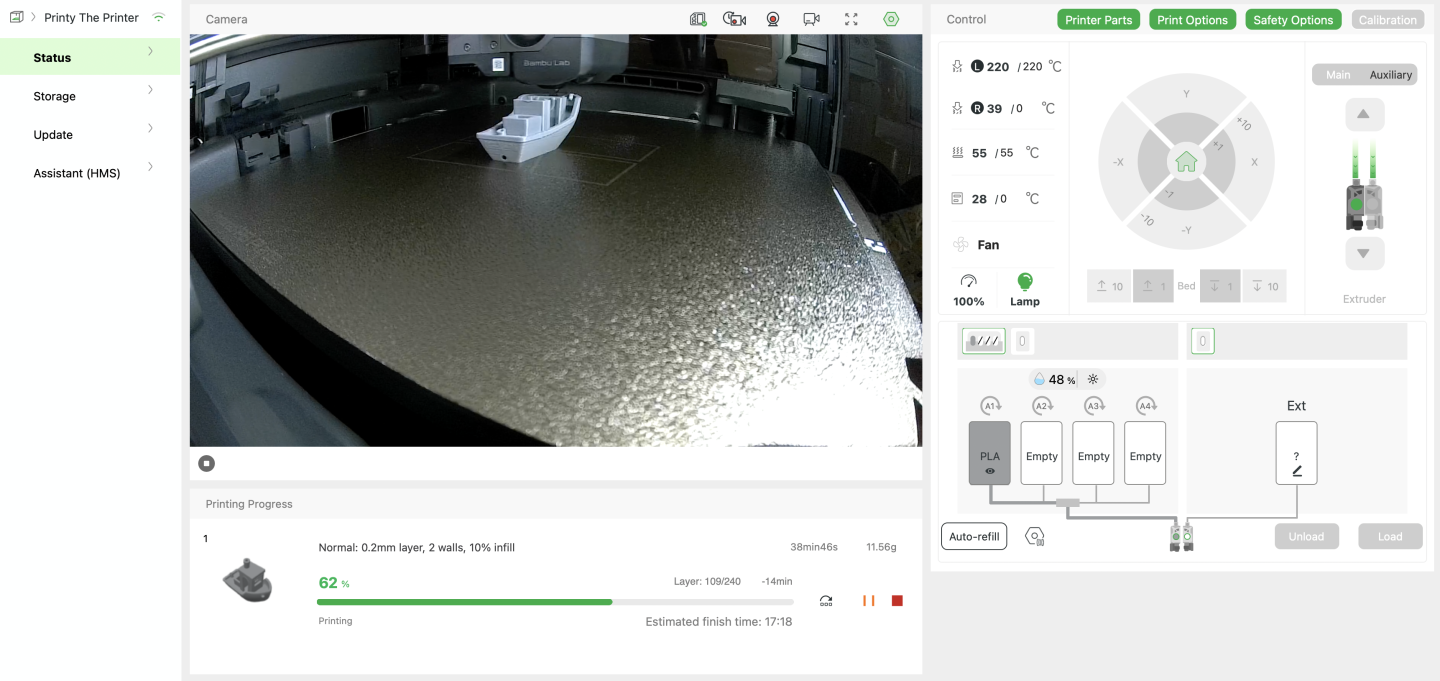
Task: Switch the camera view mode icon
Action: click(811, 19)
